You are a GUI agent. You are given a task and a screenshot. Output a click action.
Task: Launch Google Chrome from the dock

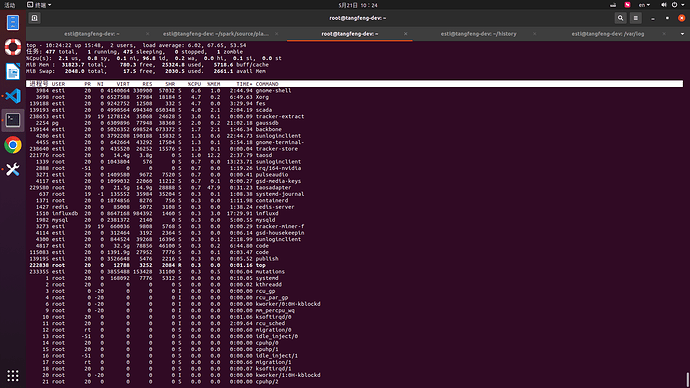[13, 145]
